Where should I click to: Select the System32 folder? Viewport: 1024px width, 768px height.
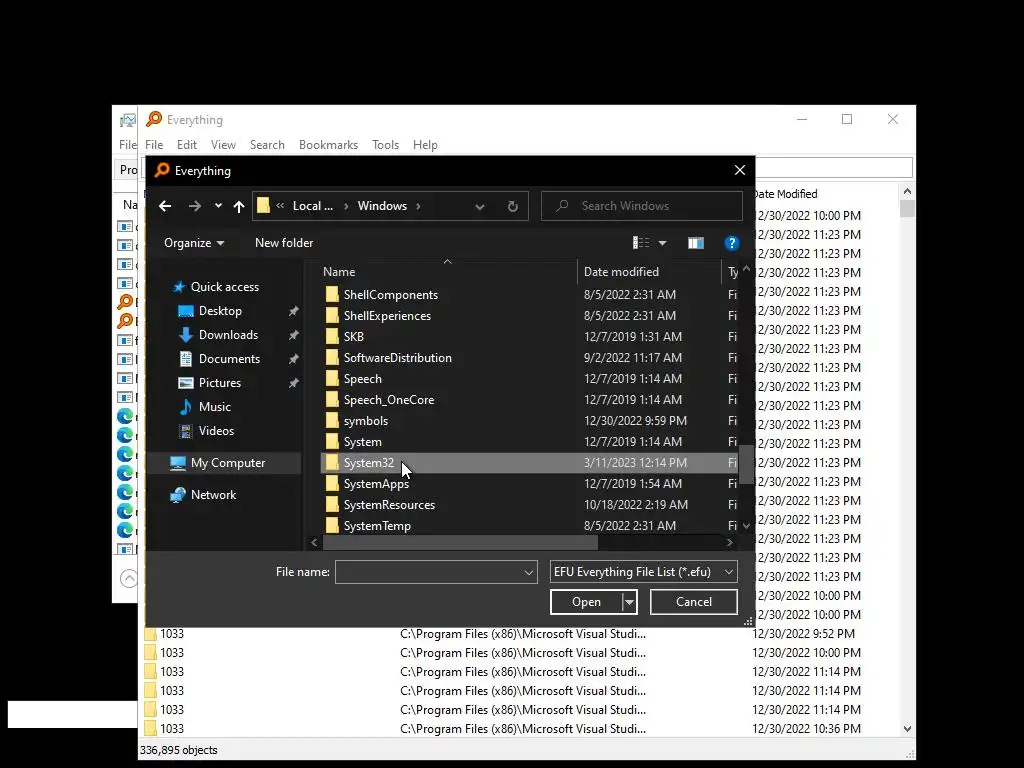click(529, 462)
